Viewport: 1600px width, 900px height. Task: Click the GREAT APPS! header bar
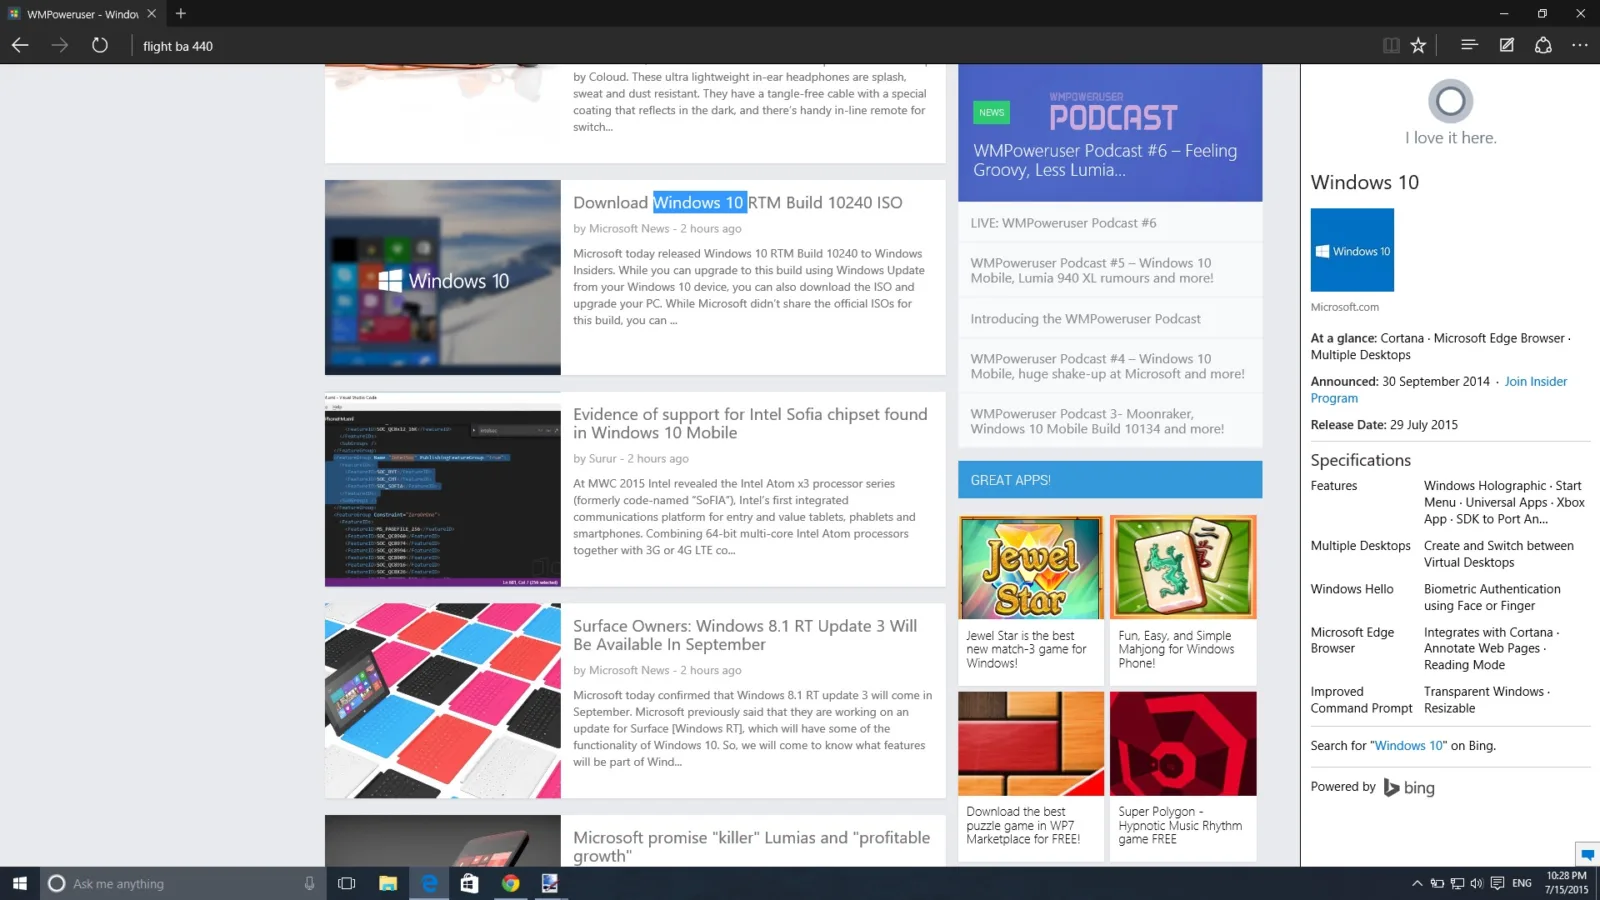(x=1110, y=480)
